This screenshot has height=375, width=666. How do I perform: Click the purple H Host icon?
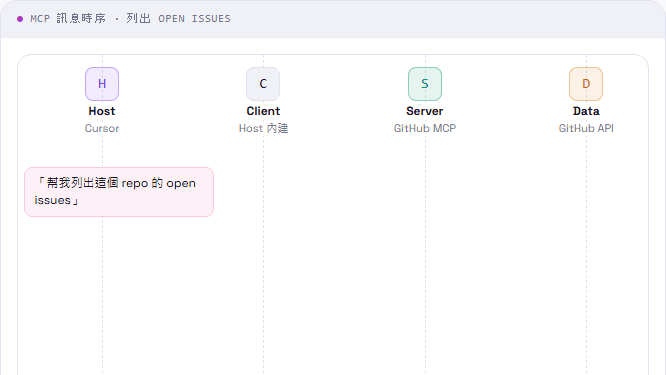point(102,84)
